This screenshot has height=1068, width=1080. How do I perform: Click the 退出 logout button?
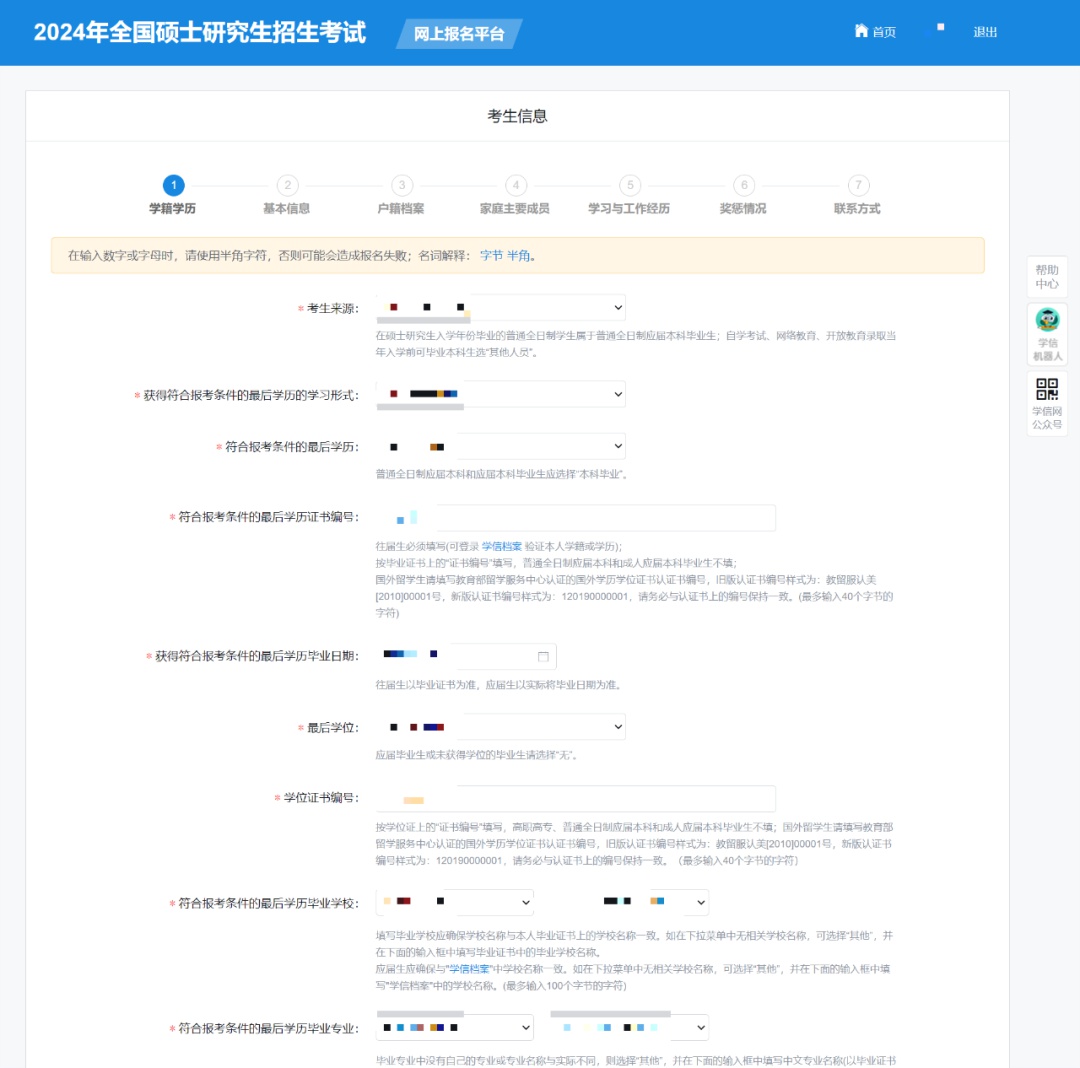click(x=985, y=31)
